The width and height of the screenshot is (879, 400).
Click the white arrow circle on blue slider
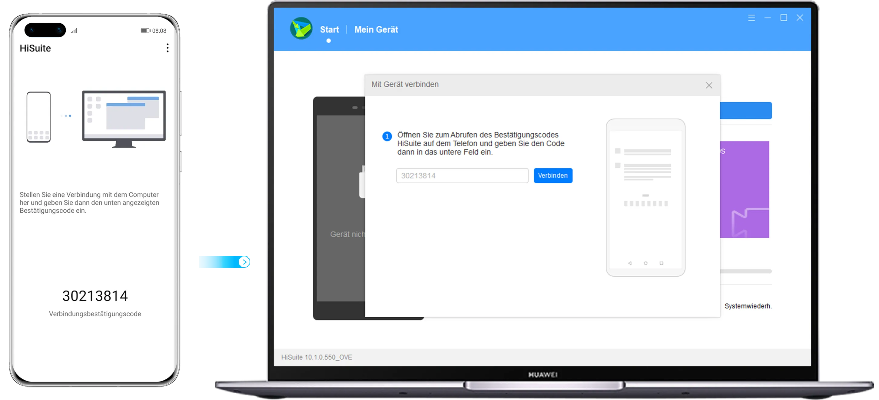pyautogui.click(x=244, y=261)
